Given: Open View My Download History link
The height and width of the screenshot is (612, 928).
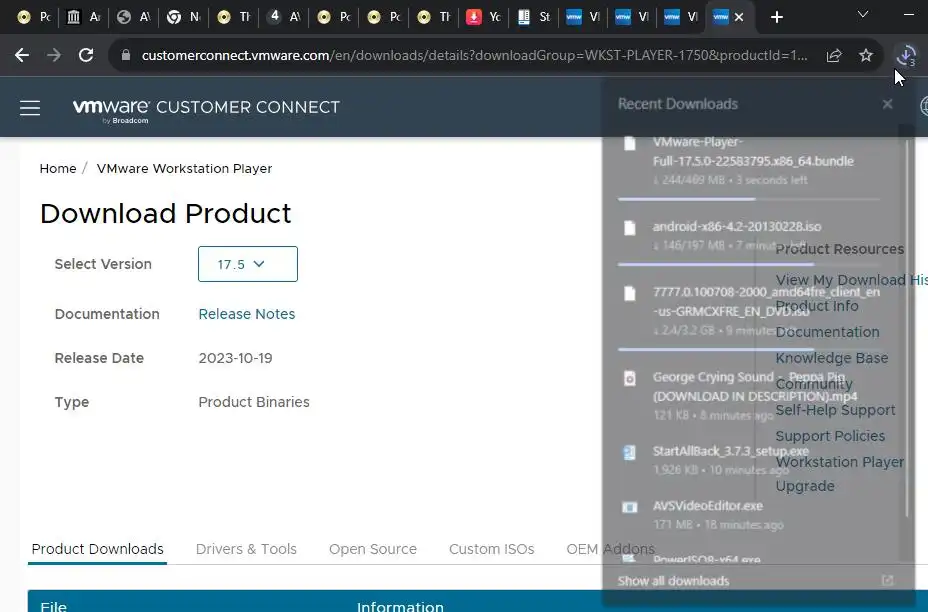Looking at the screenshot, I should (x=851, y=280).
